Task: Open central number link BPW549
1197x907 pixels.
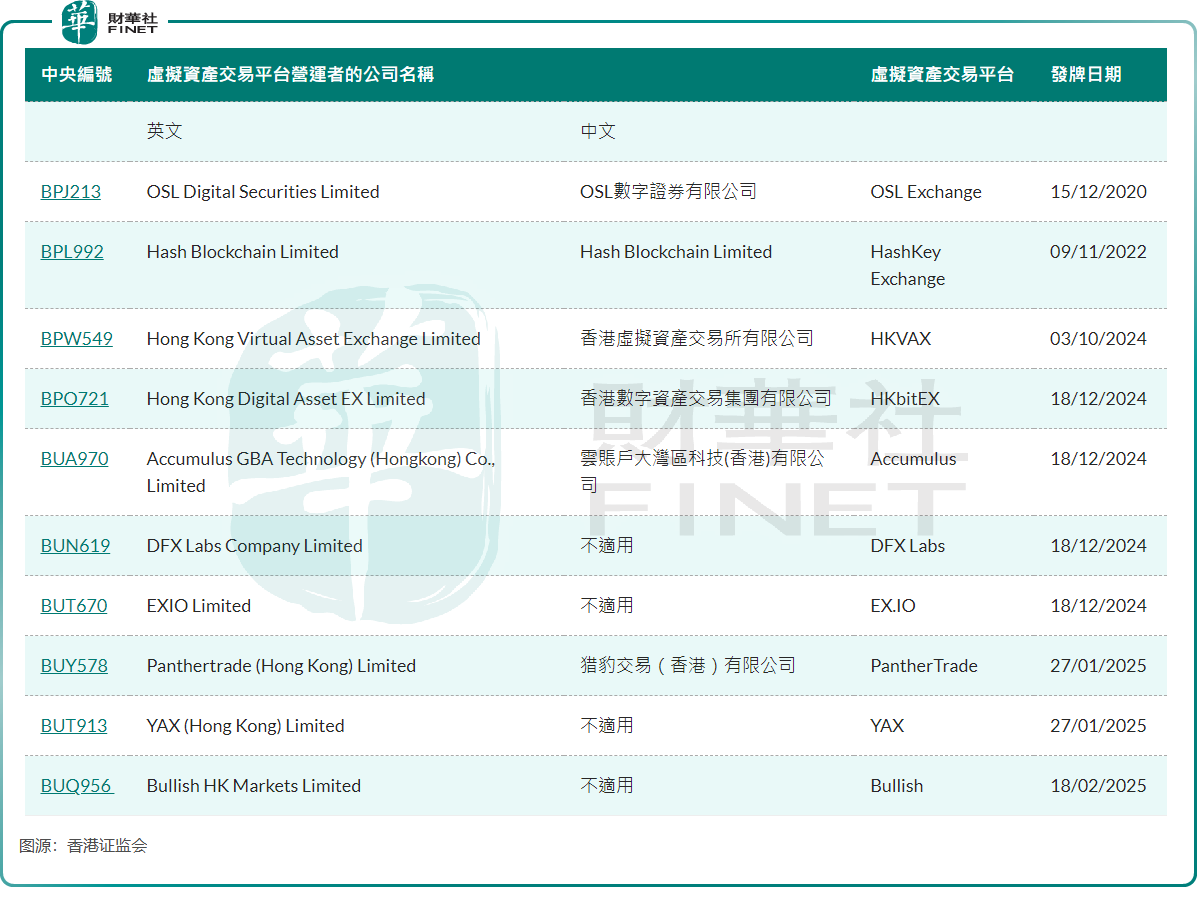Action: pos(76,339)
